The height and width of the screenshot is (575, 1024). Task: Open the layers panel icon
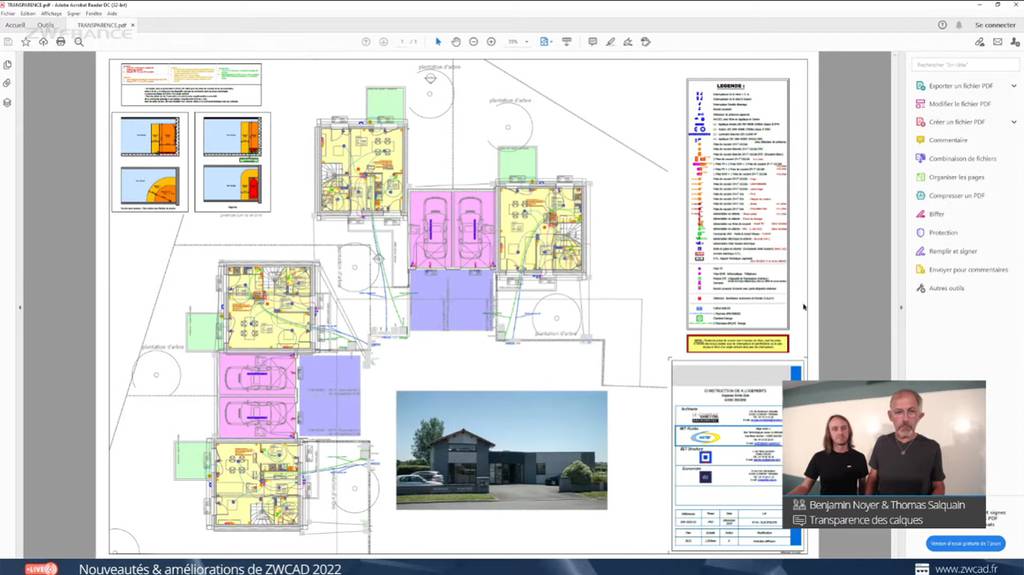click(x=8, y=103)
